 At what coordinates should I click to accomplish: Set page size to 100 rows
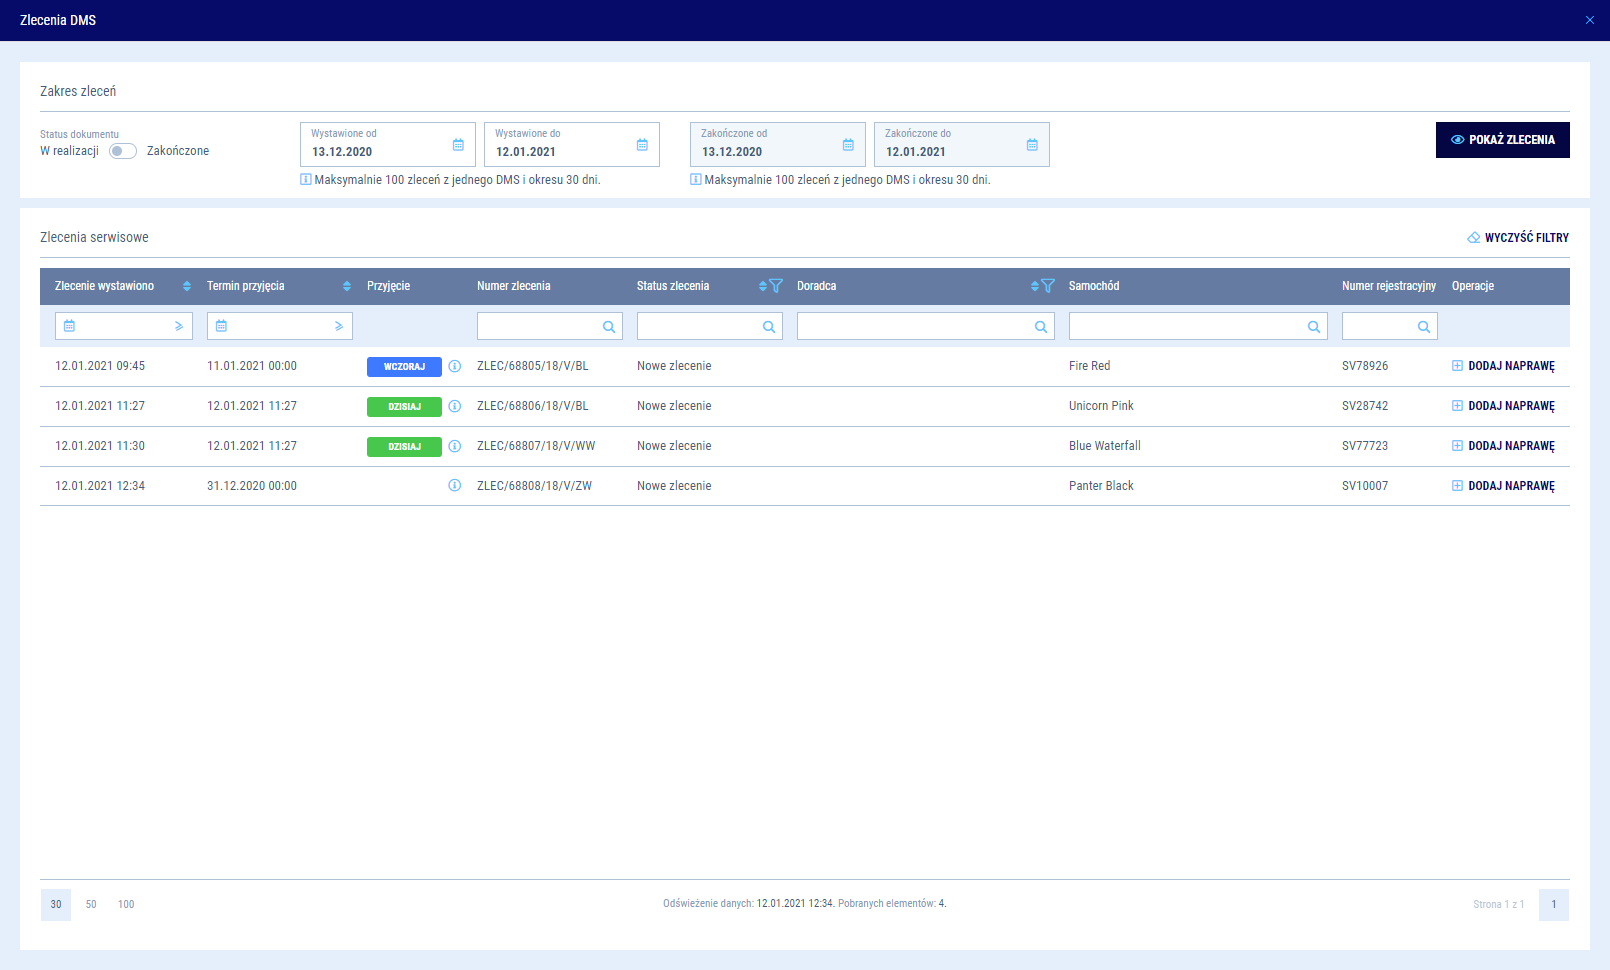[126, 904]
